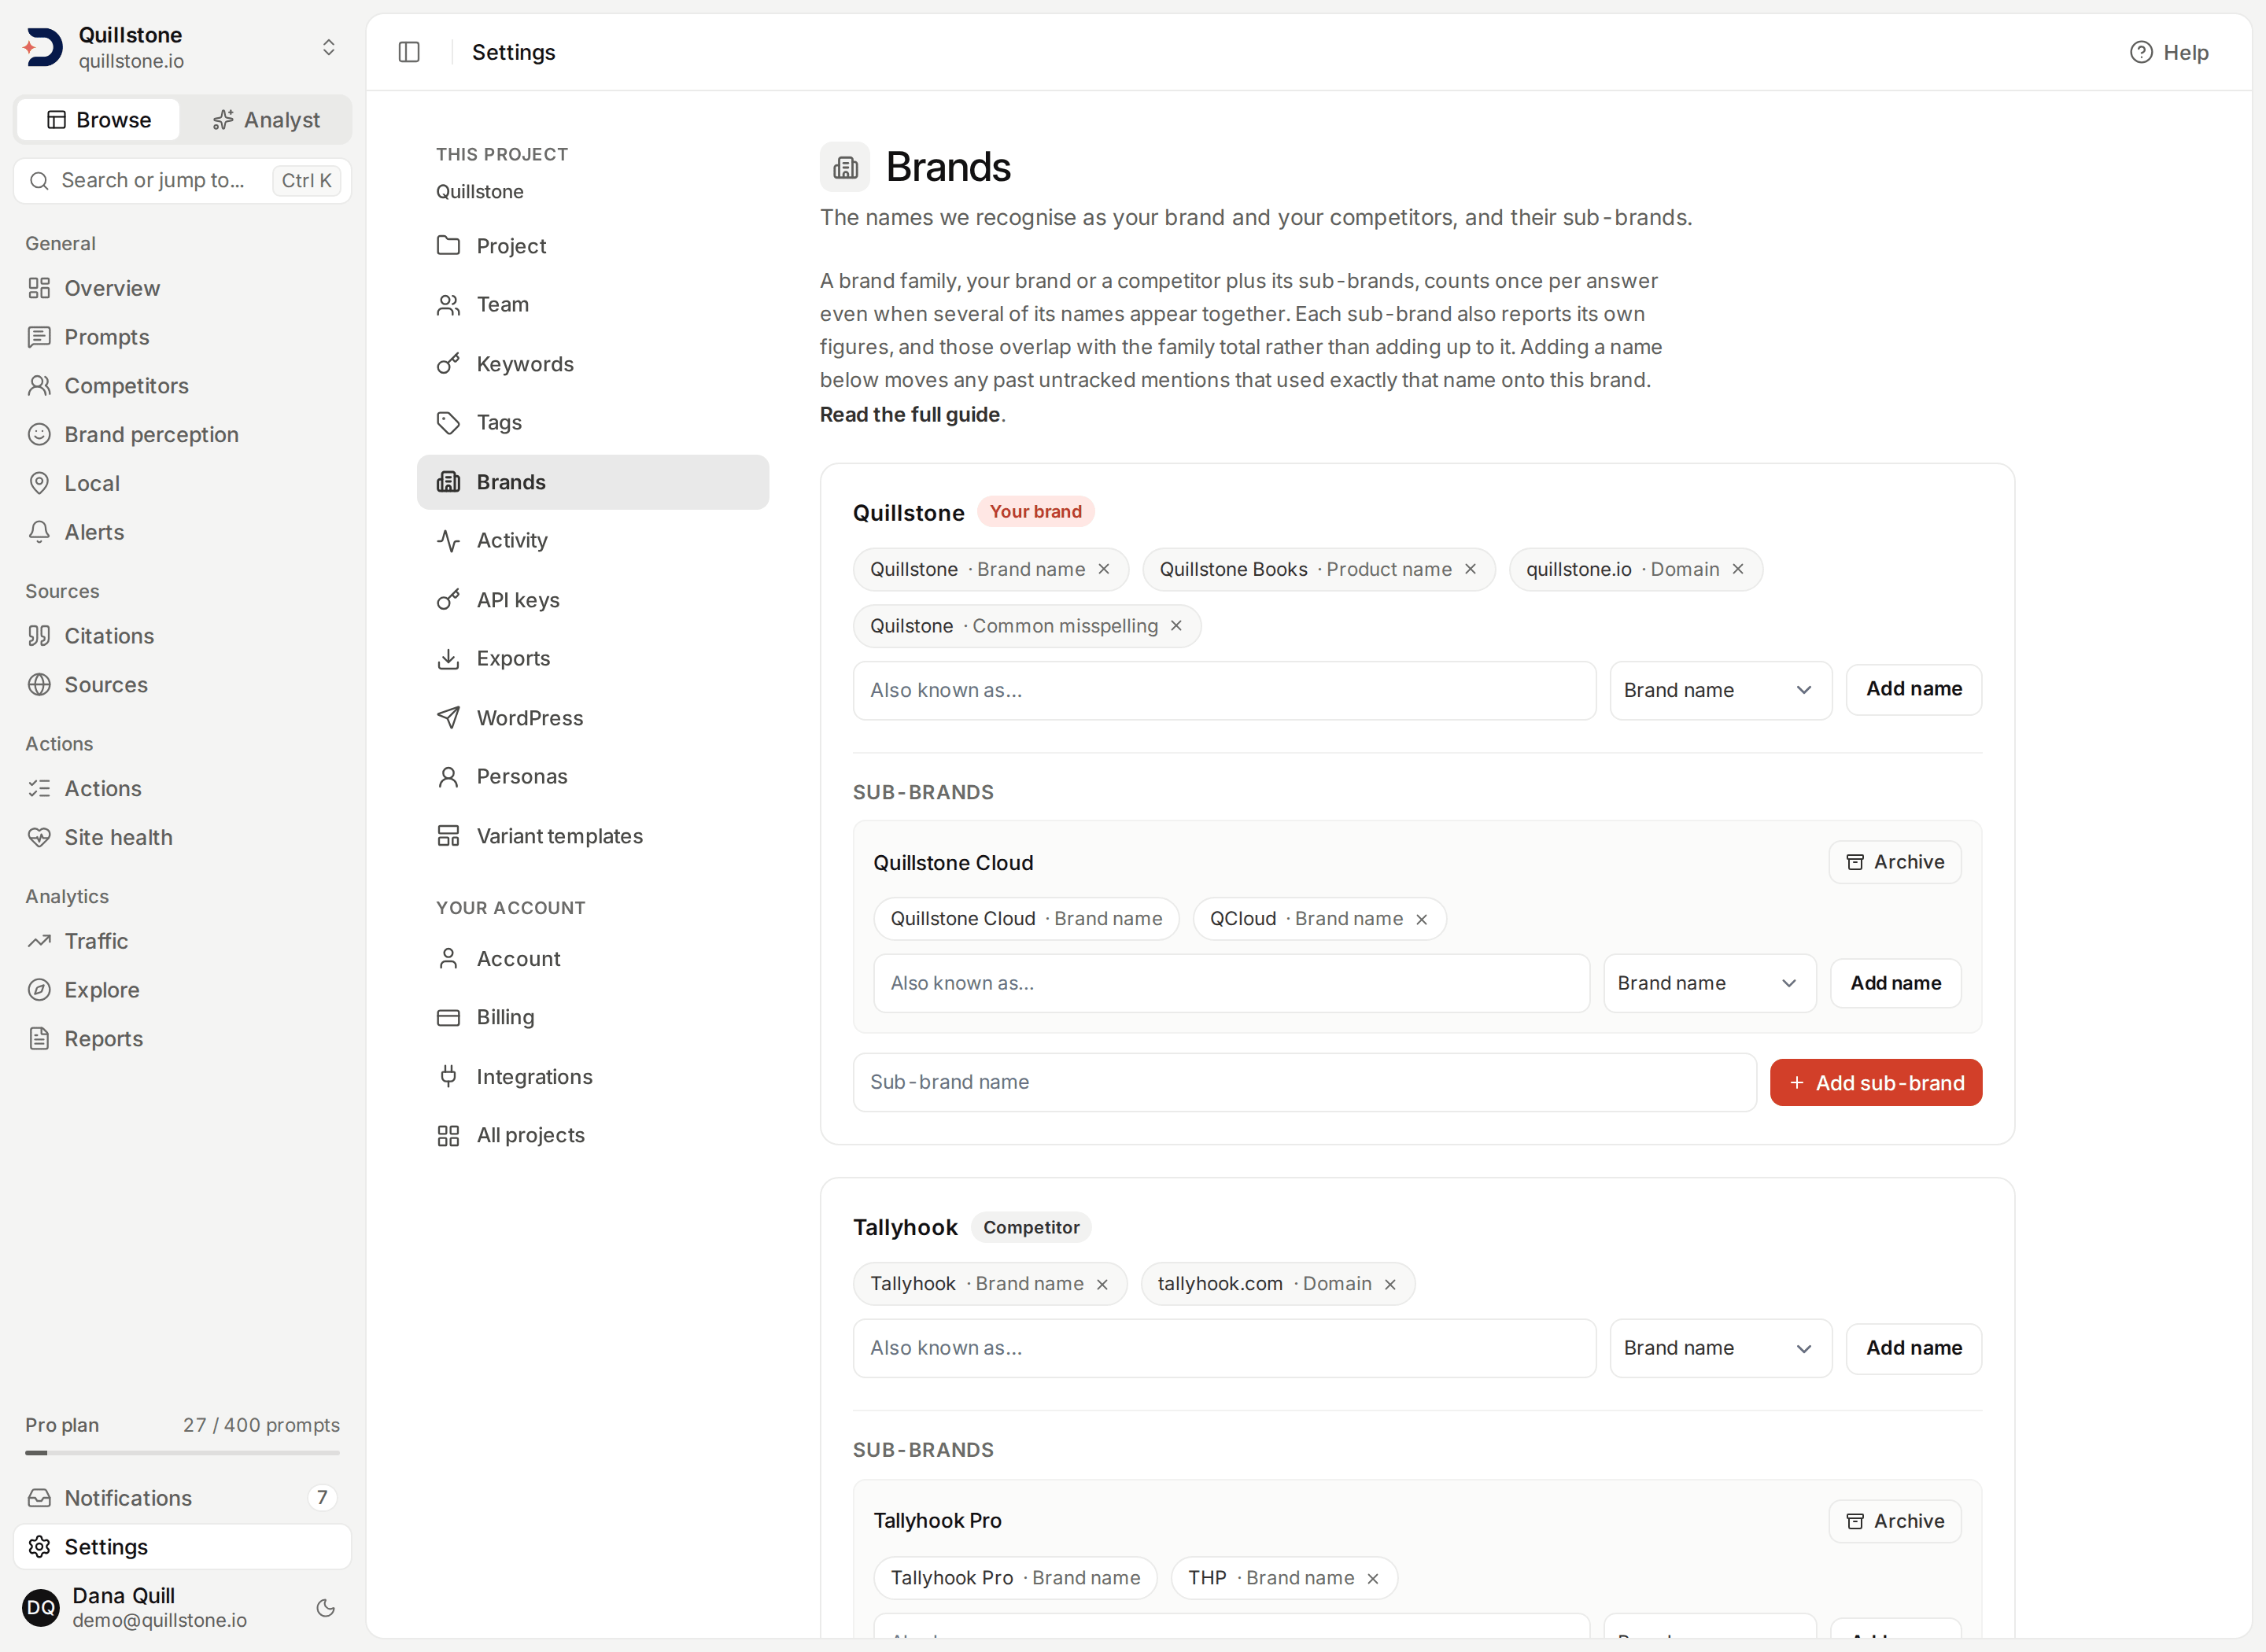The width and height of the screenshot is (2266, 1652).
Task: Focus the Sub-brand name input
Action: (1304, 1082)
